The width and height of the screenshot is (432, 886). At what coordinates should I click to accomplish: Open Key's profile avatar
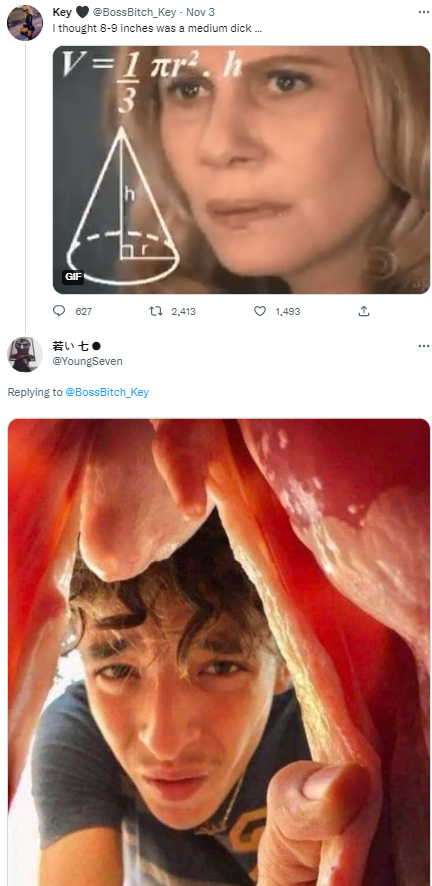coord(25,23)
